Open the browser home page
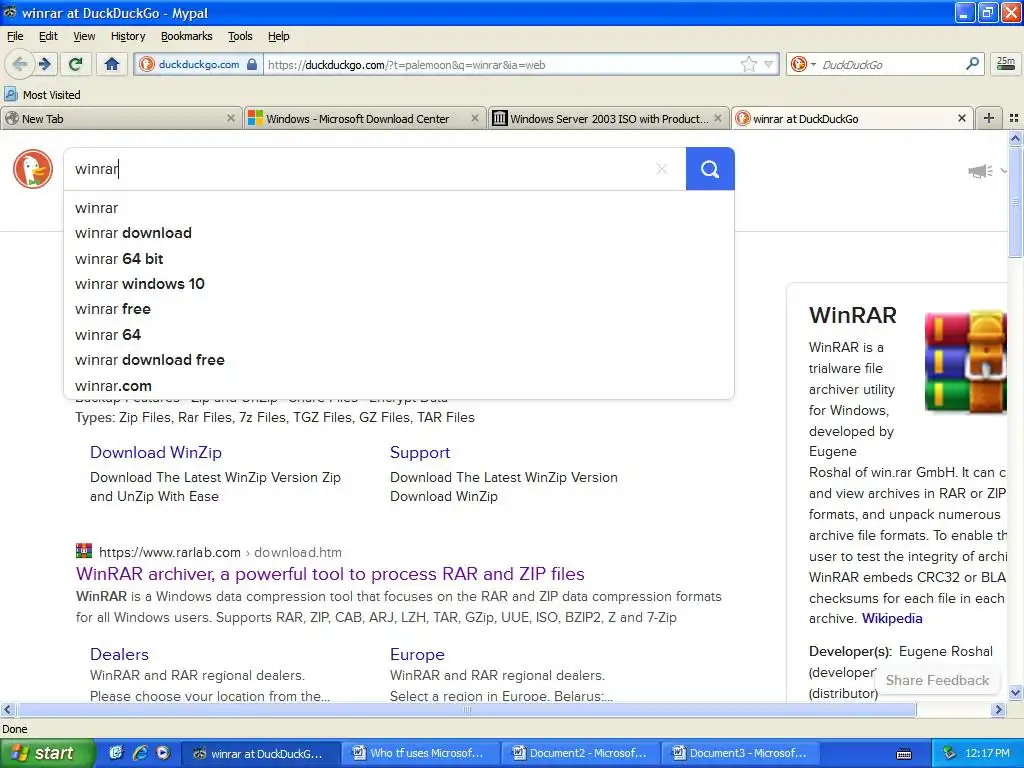 click(x=112, y=64)
